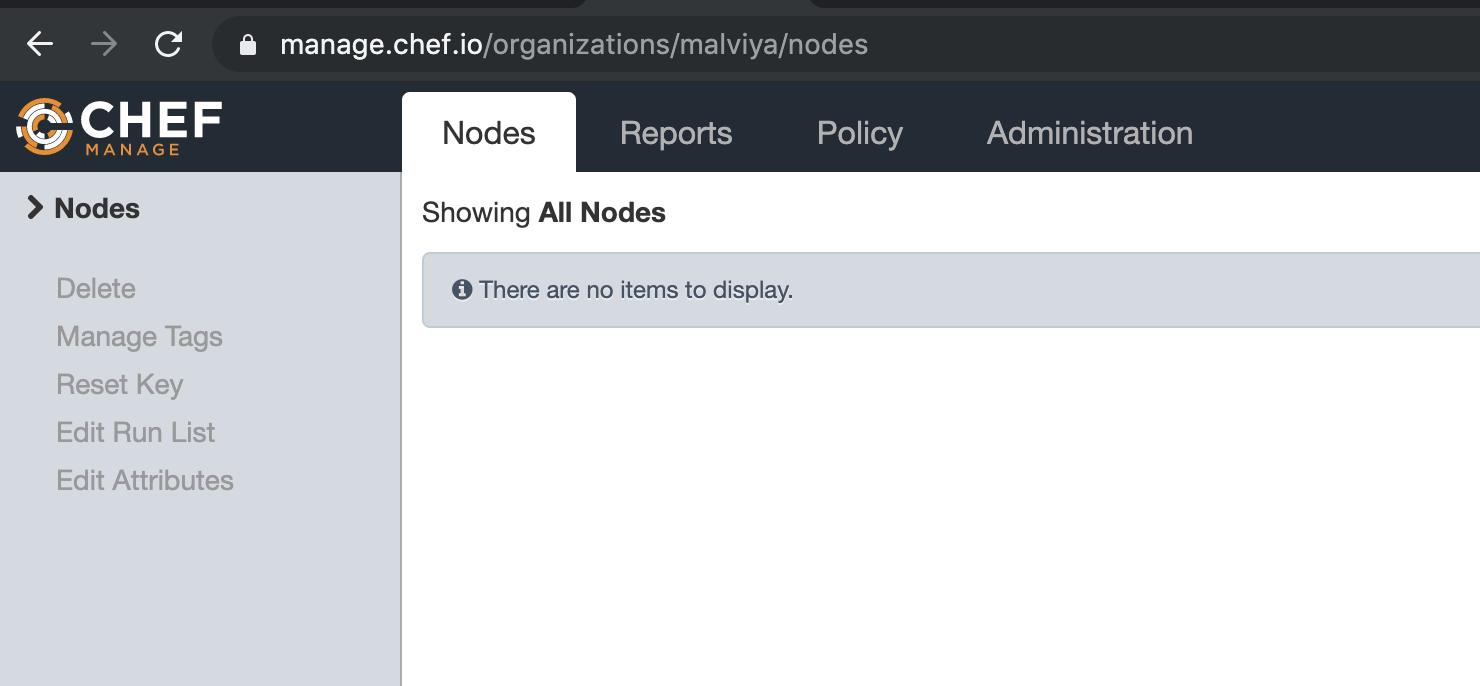Image resolution: width=1480 pixels, height=686 pixels.
Task: Reload the page with the refresh icon
Action: [168, 43]
